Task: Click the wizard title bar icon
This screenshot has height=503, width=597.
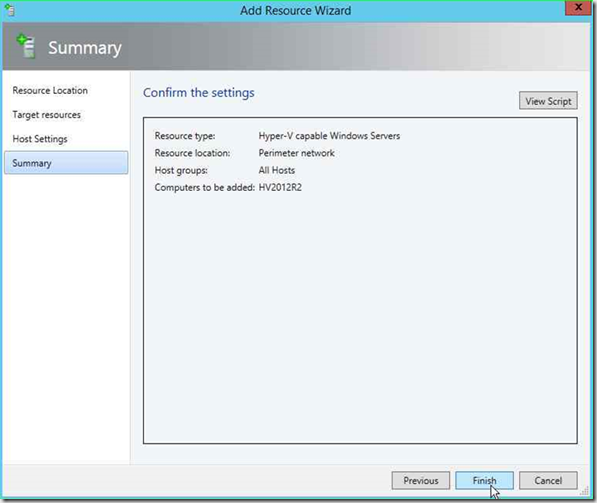Action: pyautogui.click(x=10, y=10)
